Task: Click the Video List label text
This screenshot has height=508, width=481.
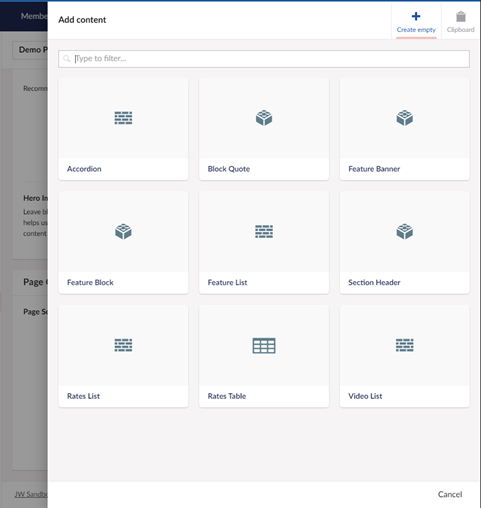Action: click(365, 396)
